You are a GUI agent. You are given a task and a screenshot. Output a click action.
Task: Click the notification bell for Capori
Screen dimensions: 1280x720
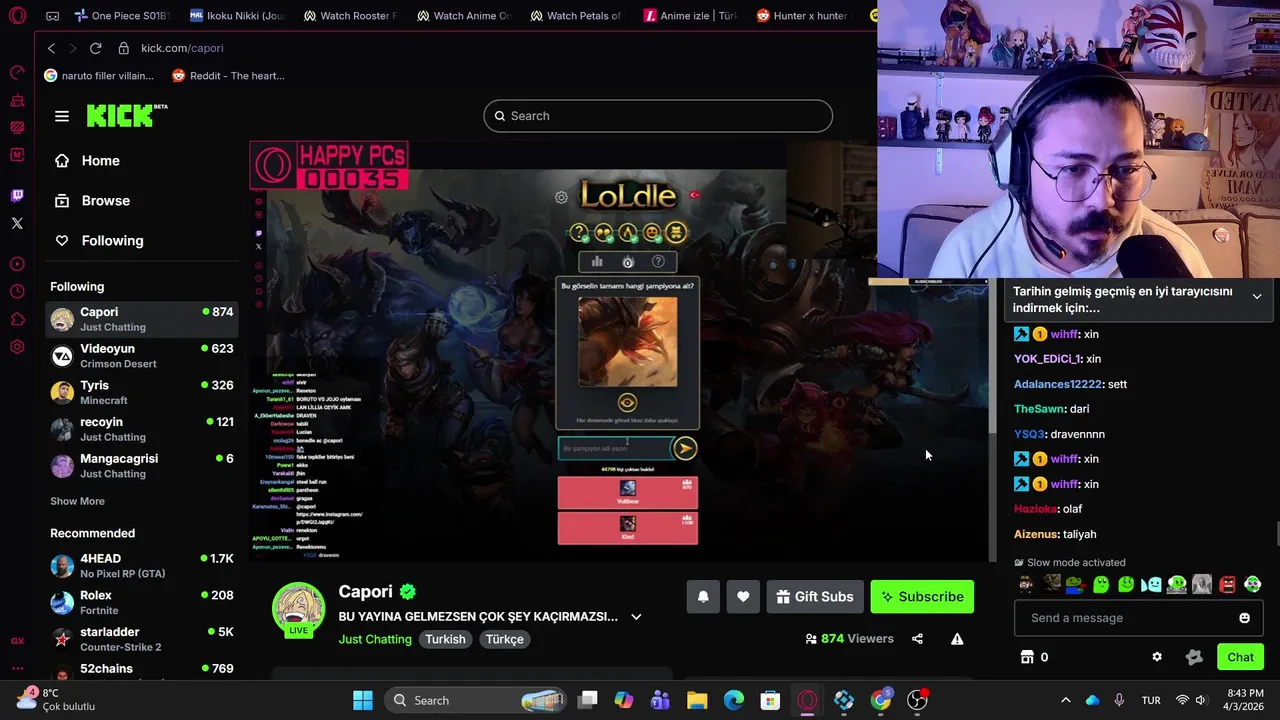click(x=703, y=596)
